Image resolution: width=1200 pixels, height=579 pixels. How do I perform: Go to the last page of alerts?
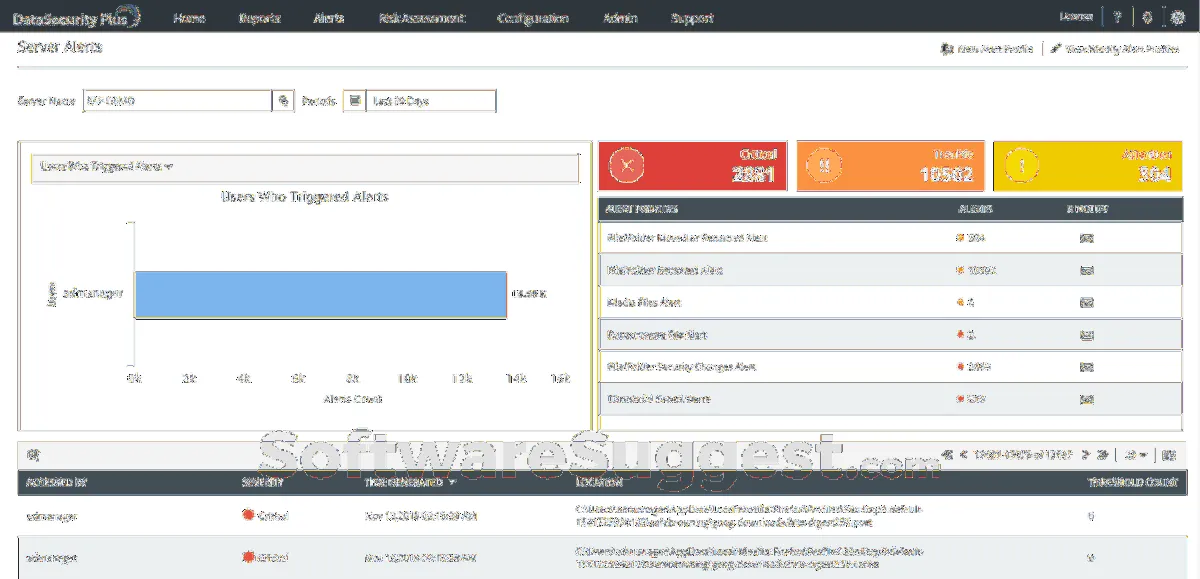[x=1102, y=455]
